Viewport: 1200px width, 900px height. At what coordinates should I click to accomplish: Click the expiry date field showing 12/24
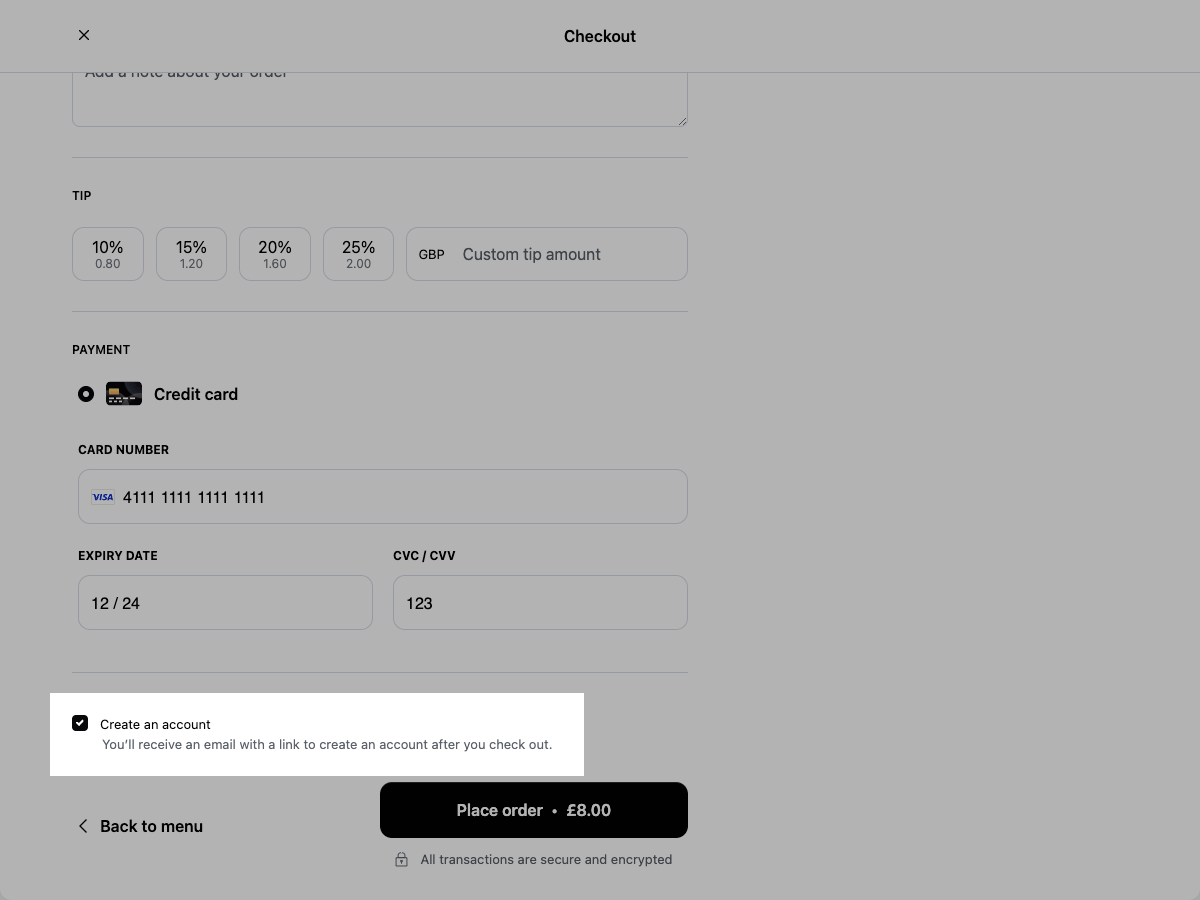[225, 602]
